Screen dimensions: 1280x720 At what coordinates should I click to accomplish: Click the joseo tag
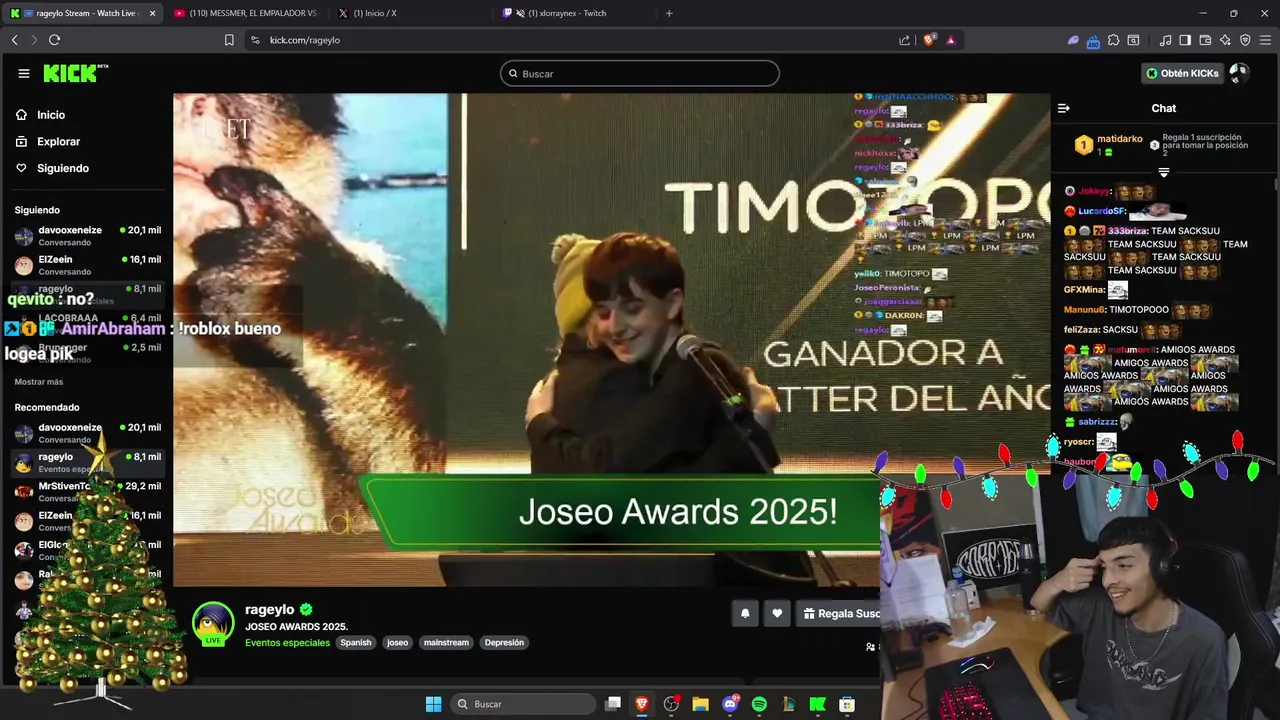(398, 643)
